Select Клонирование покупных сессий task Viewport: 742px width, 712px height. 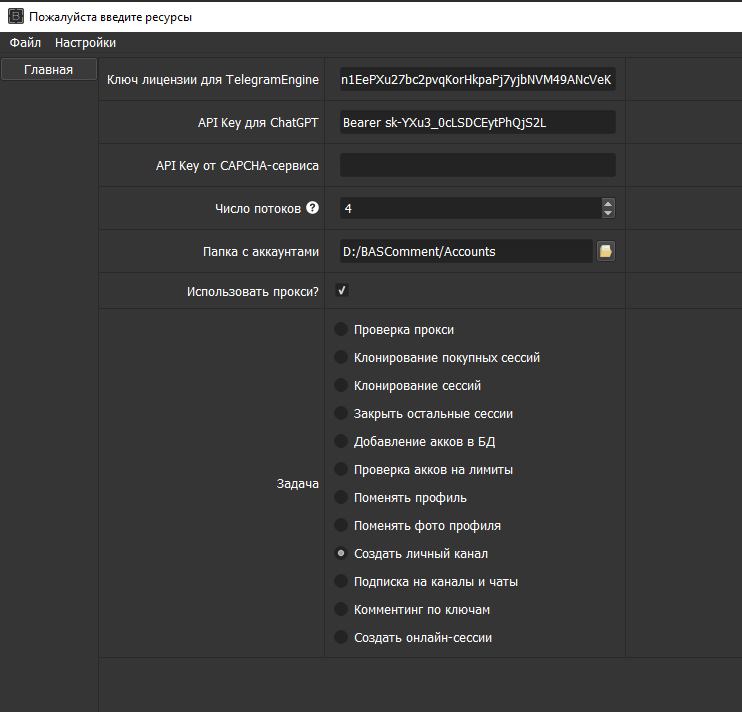tap(342, 357)
